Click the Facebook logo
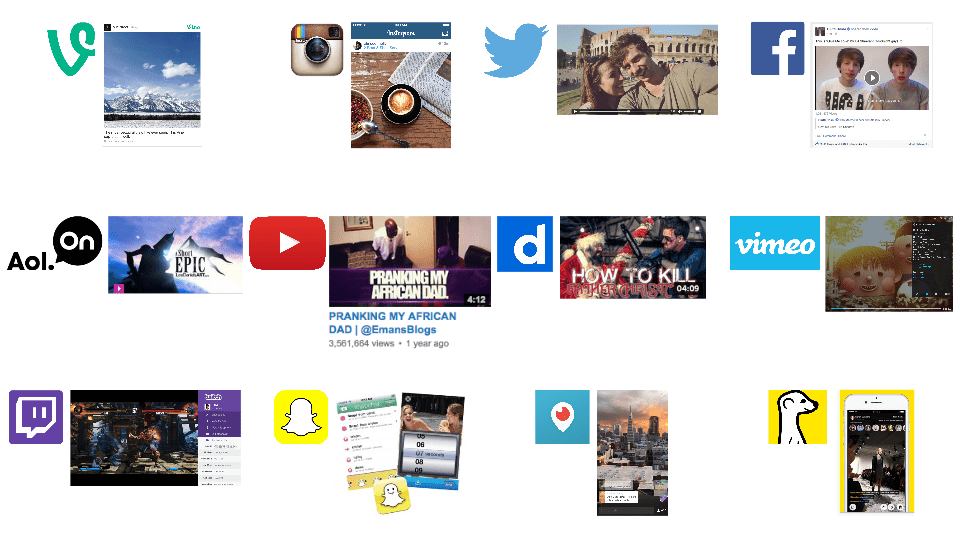 pos(778,48)
